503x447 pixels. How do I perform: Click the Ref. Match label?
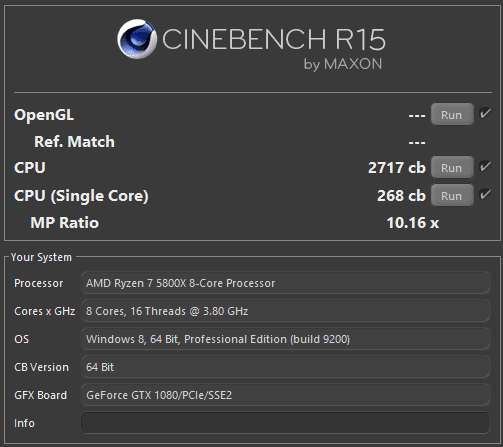pos(74,142)
